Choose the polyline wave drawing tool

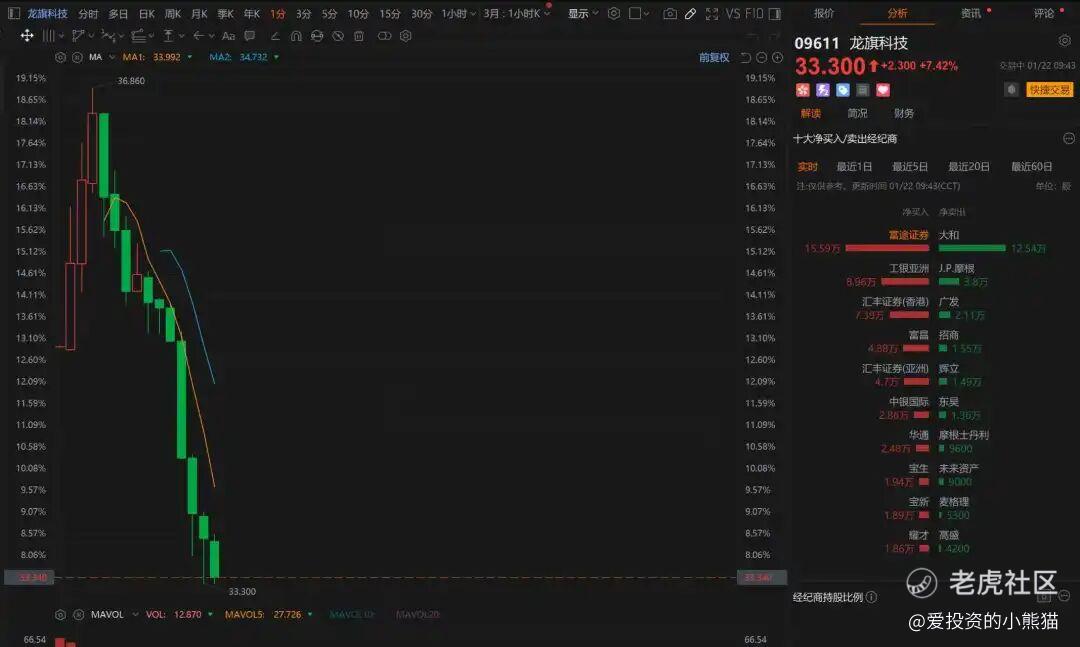107,36
